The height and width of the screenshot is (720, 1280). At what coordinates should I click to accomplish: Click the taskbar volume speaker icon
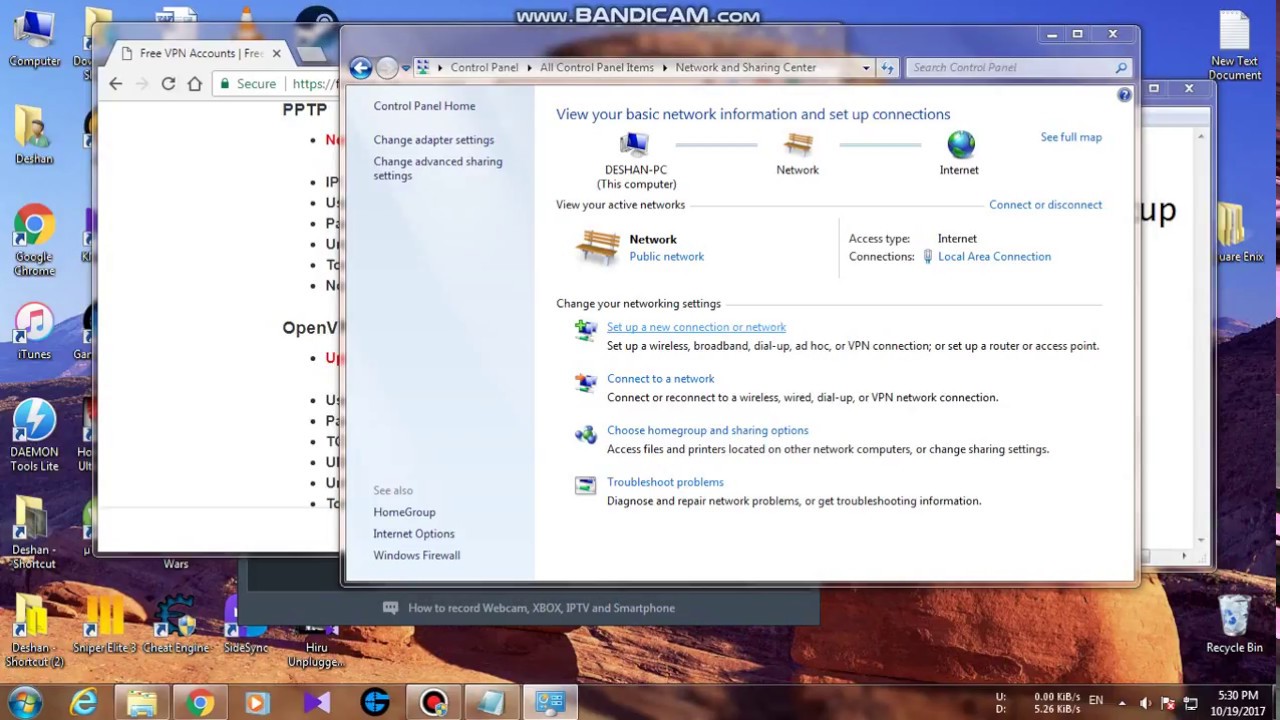pyautogui.click(x=1146, y=703)
